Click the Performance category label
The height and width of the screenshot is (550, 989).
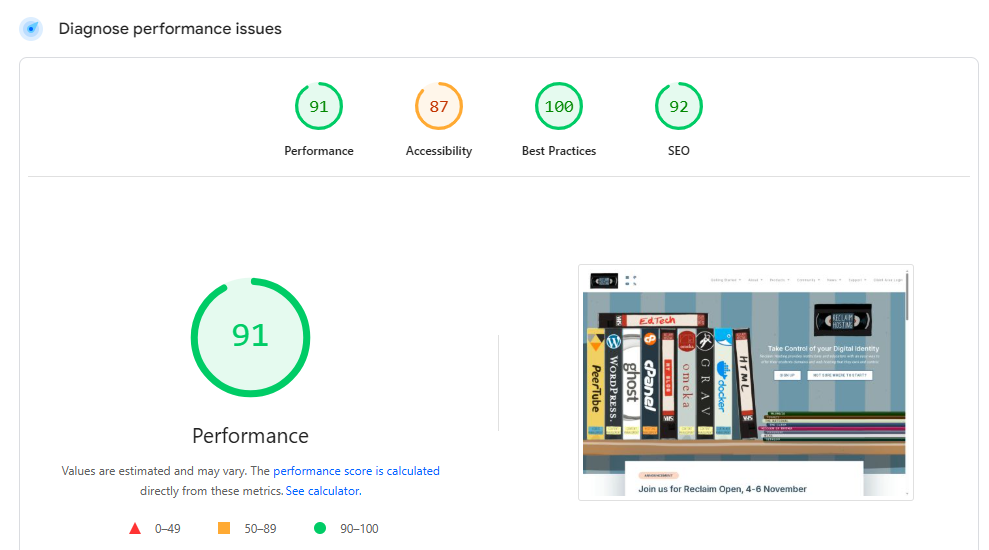point(319,151)
